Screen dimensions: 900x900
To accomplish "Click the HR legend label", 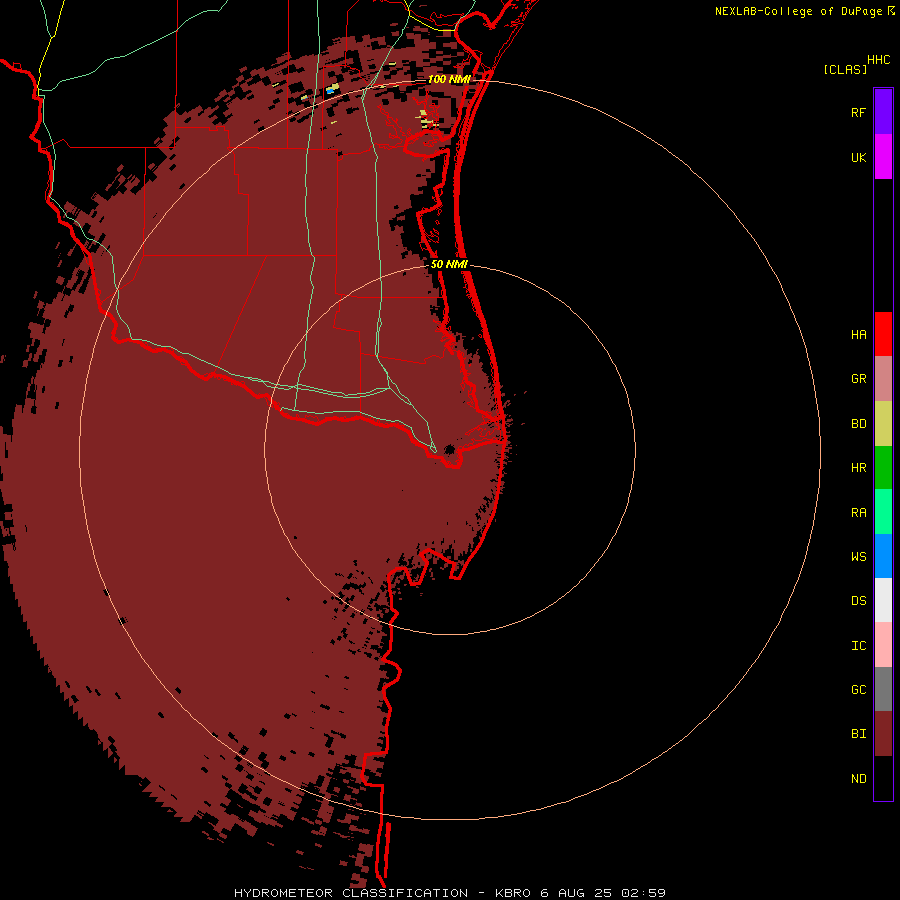I will pos(858,468).
